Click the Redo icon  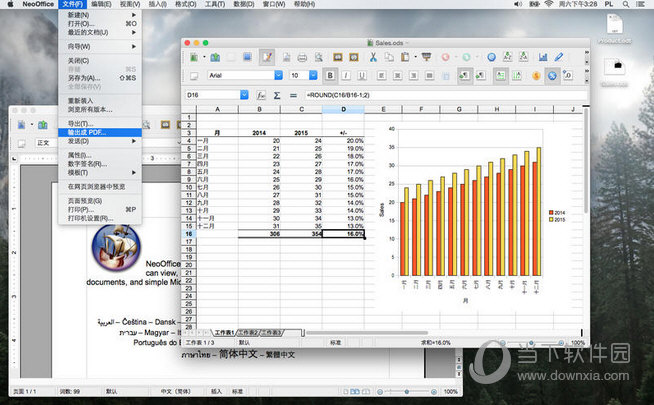[x=466, y=57]
